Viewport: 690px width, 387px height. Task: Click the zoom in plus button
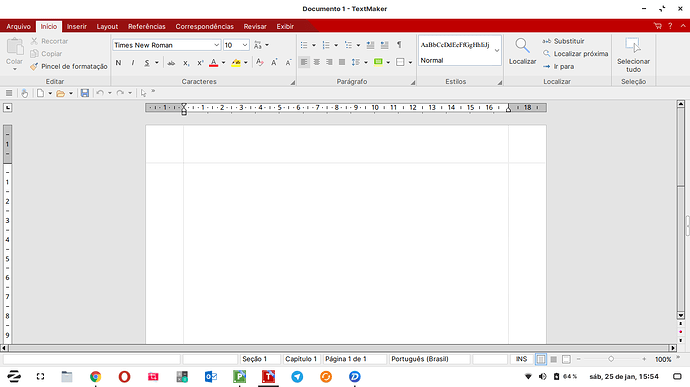644,359
